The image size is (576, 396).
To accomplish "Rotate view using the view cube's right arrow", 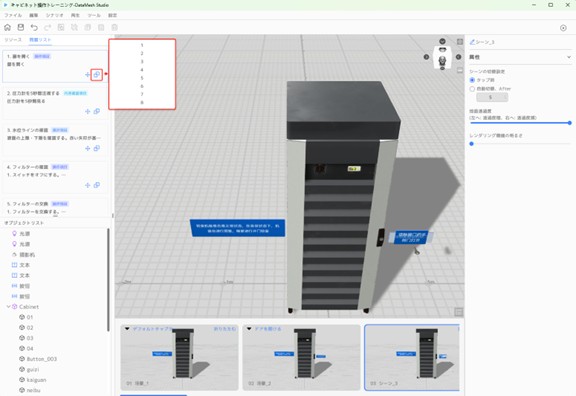I will [458, 57].
